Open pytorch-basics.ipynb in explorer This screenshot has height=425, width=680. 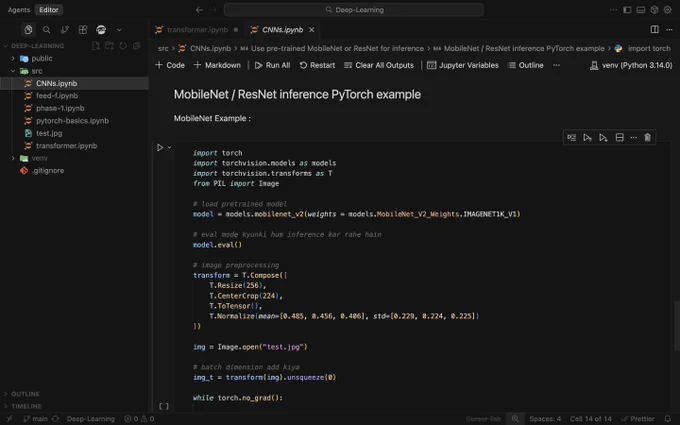click(74, 121)
